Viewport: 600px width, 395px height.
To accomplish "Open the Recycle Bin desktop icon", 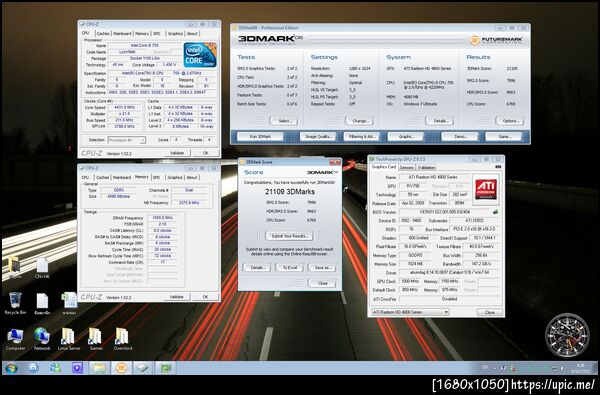I will point(15,303).
